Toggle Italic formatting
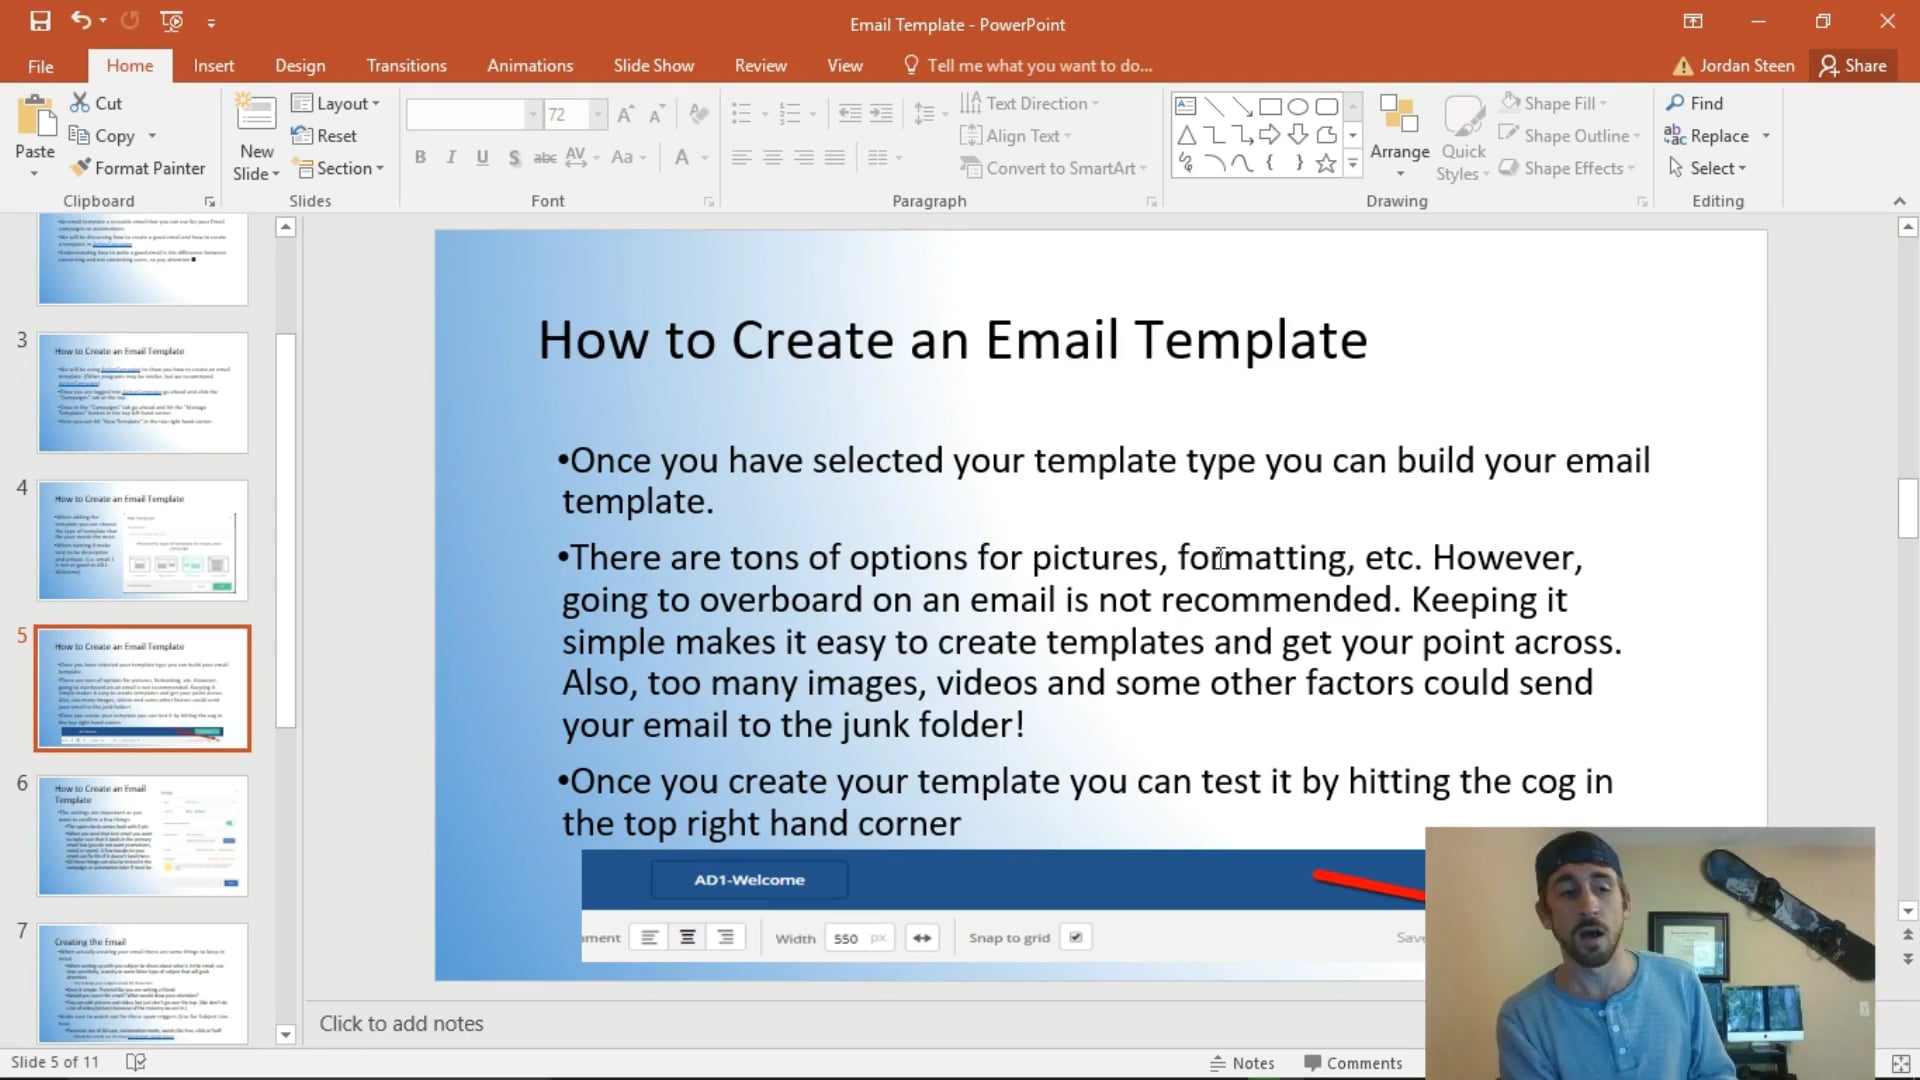This screenshot has width=1920, height=1080. [x=451, y=157]
